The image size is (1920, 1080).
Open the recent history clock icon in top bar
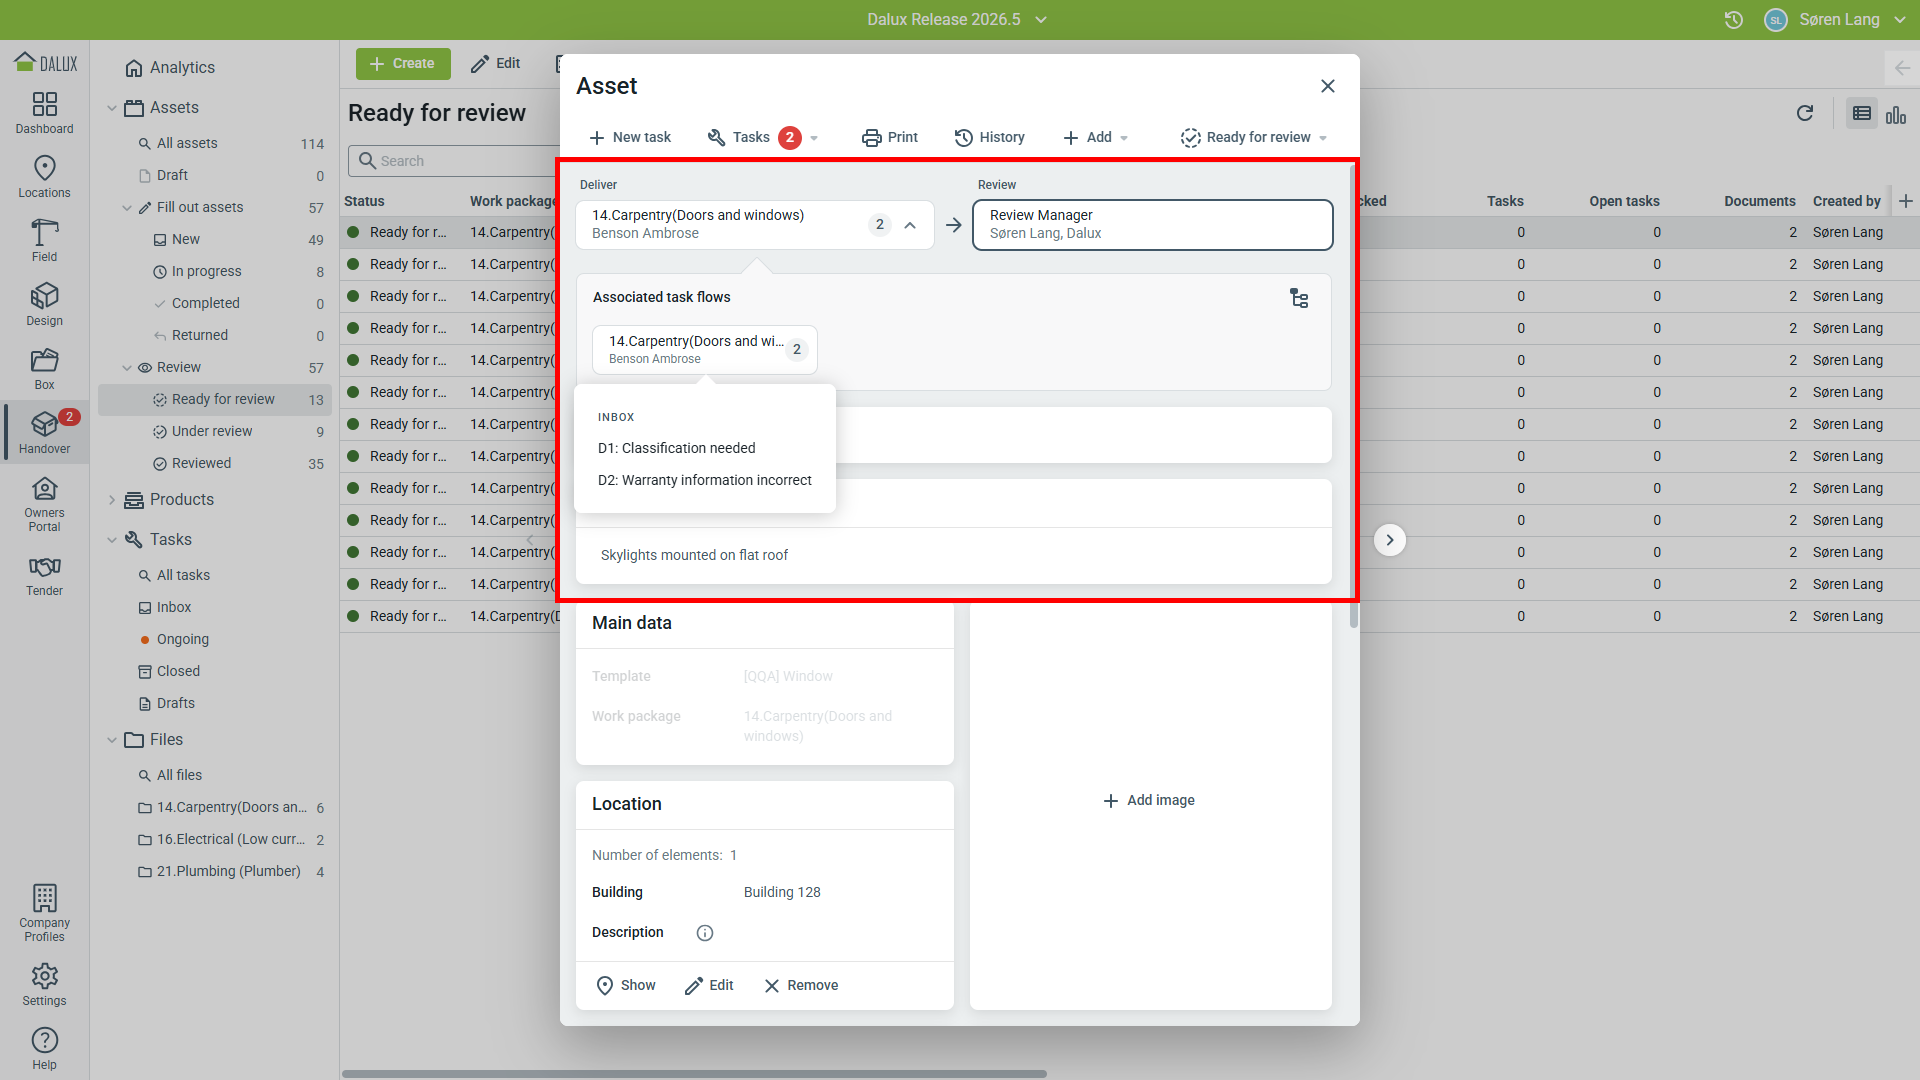tap(1734, 20)
